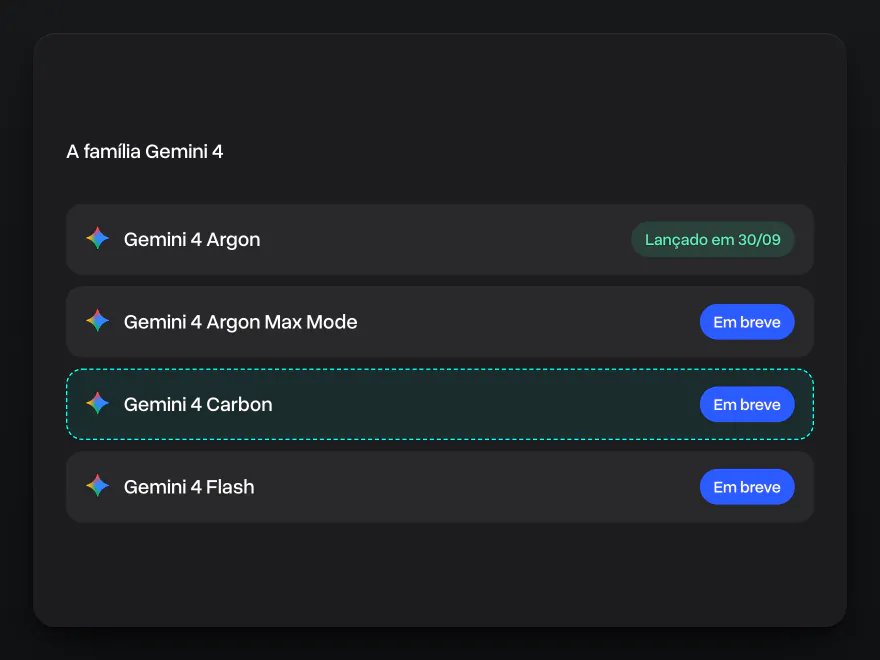
Task: Click the Gemini sparkle icon in the Carbon row
Action: pos(98,404)
